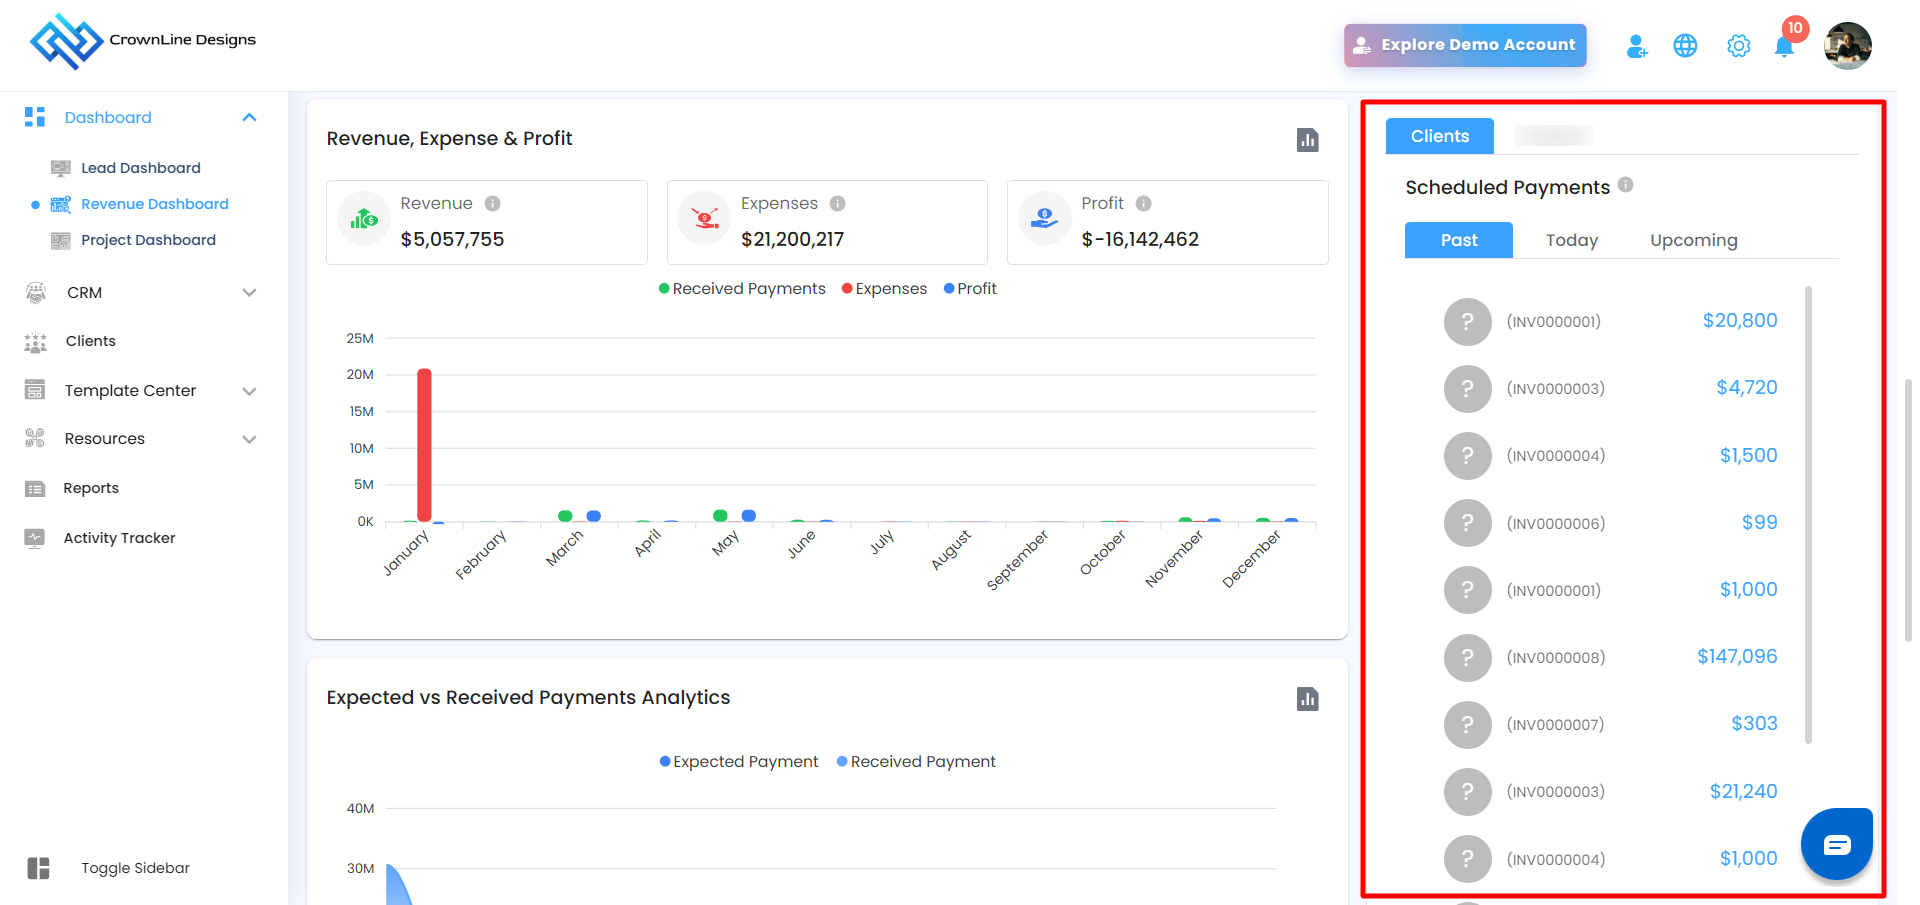Switch to the Today payments tab
The width and height of the screenshot is (1920, 905).
(1571, 240)
